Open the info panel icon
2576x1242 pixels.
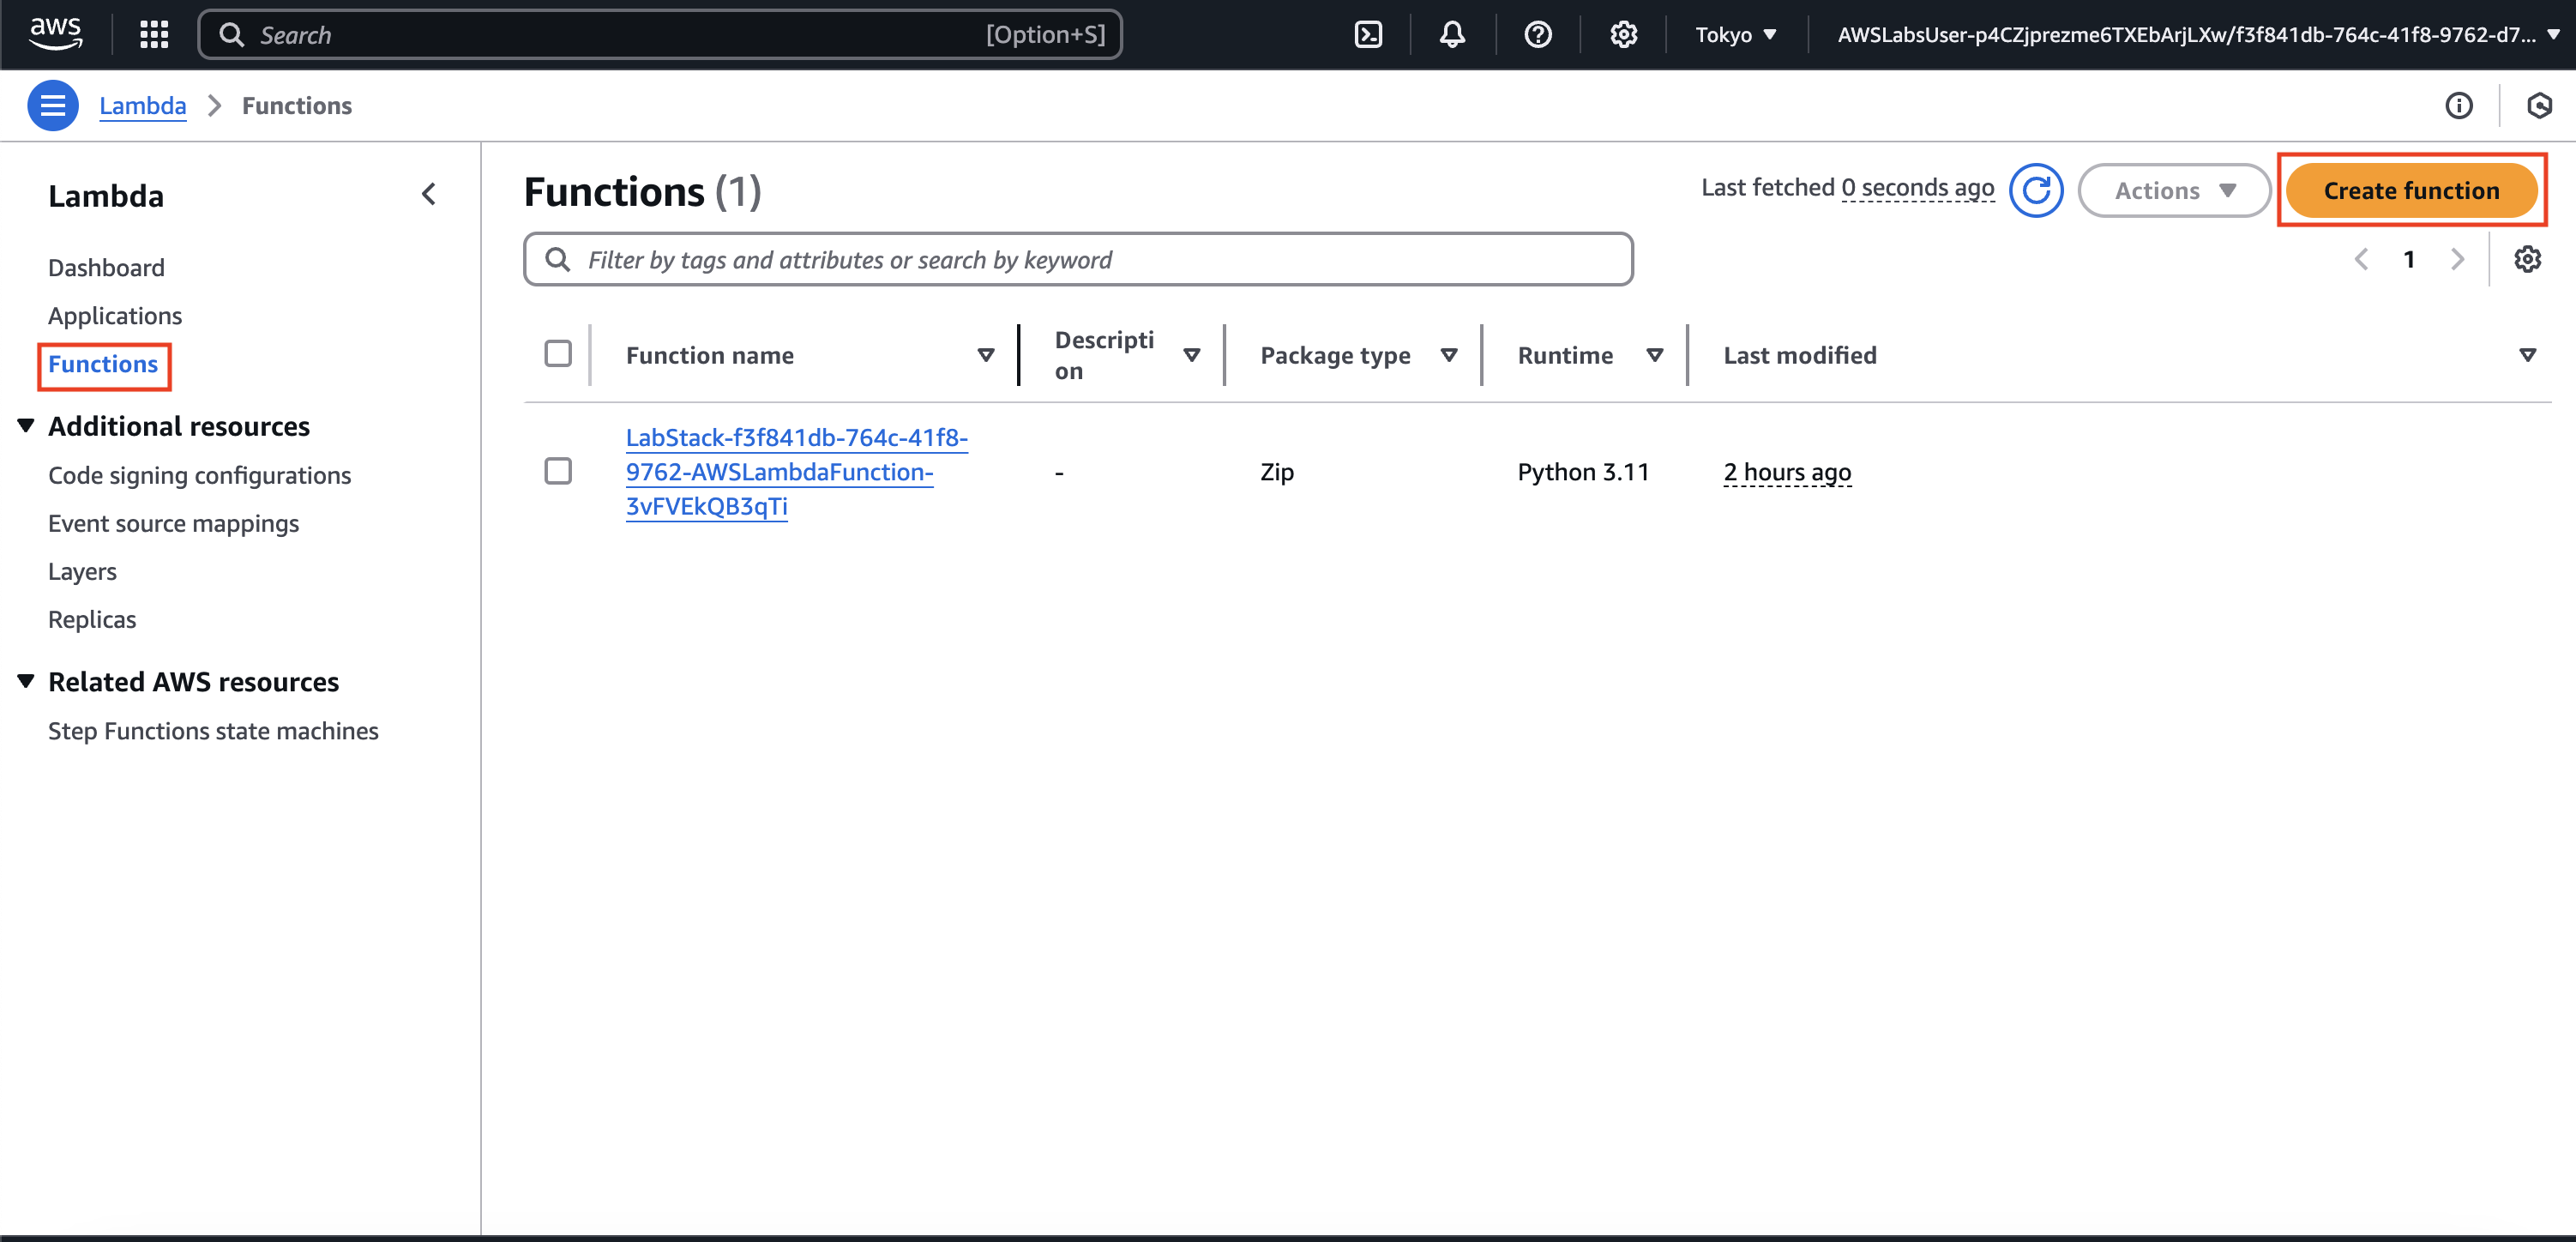[x=2458, y=106]
